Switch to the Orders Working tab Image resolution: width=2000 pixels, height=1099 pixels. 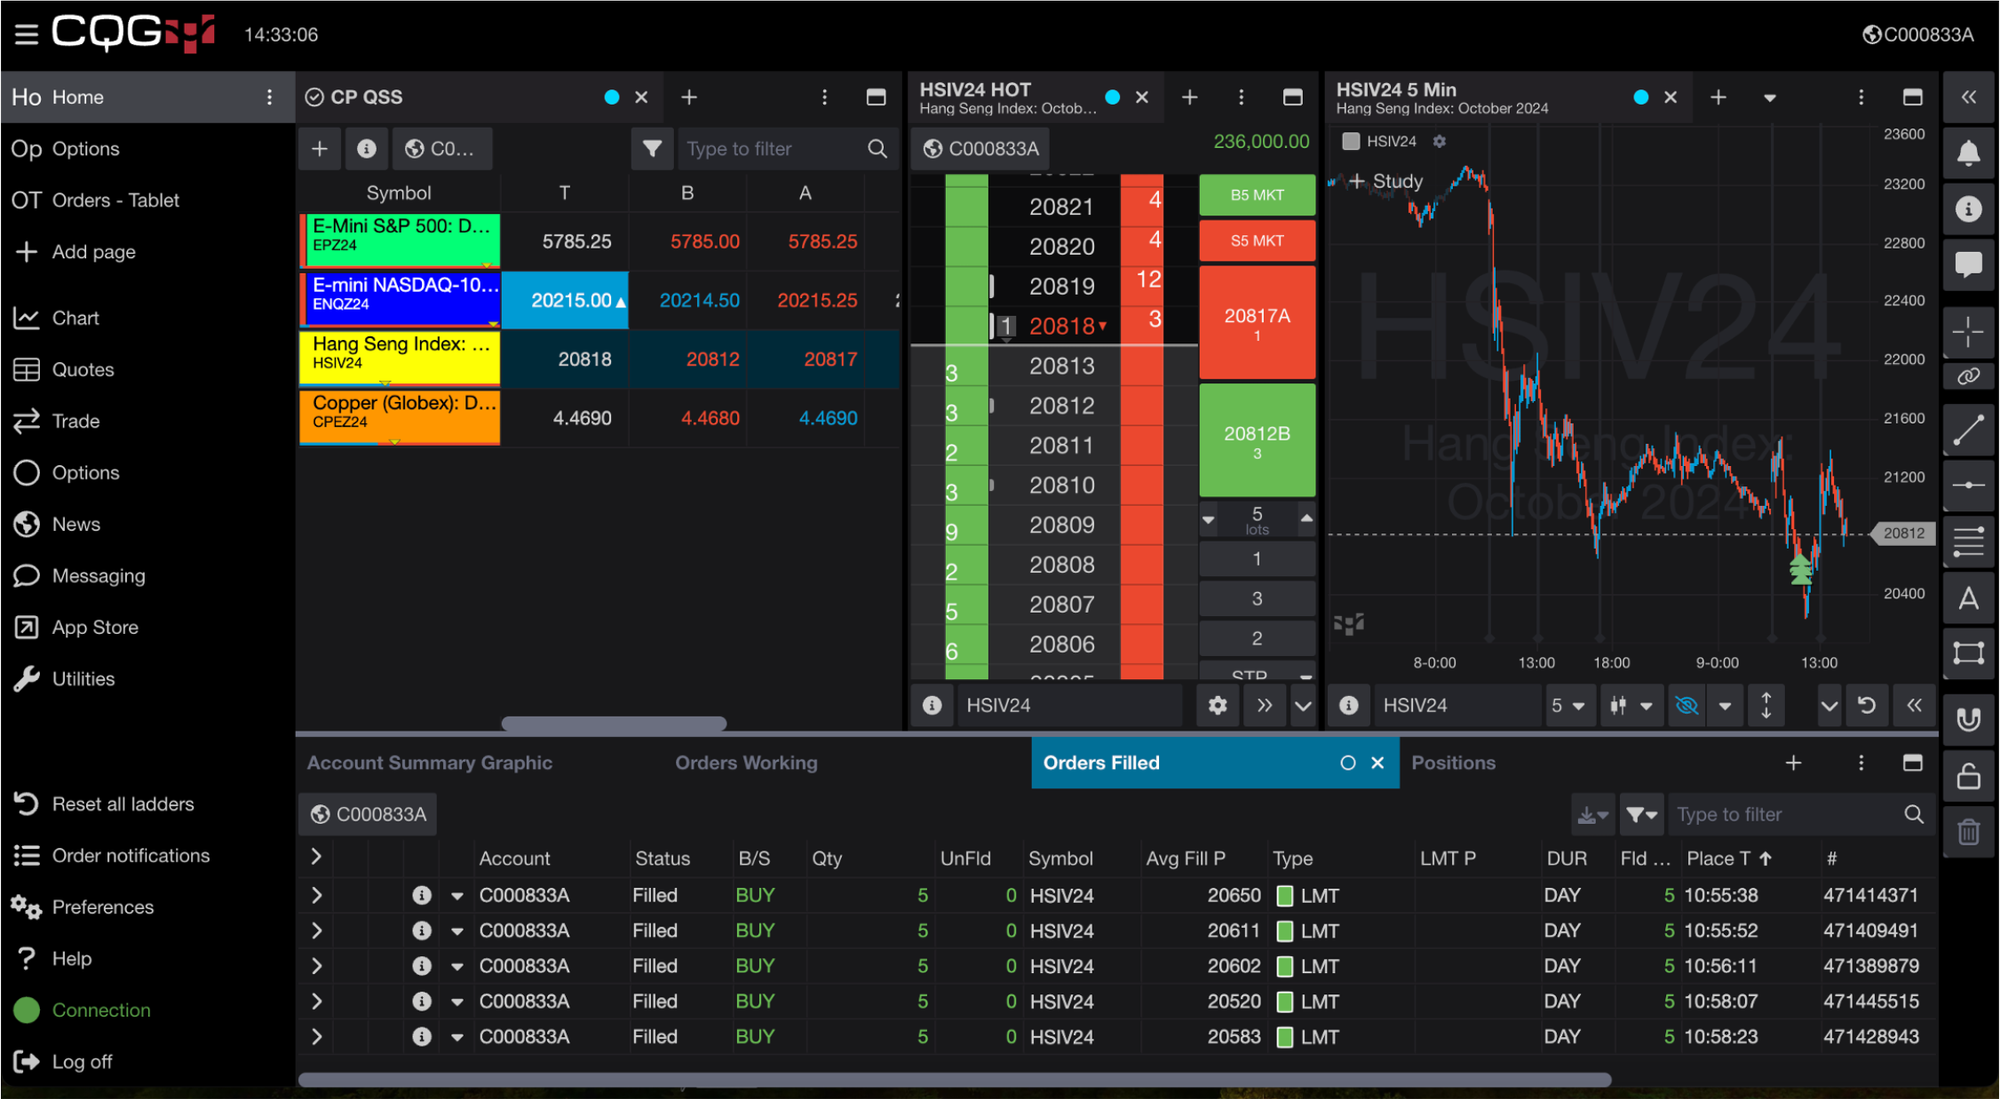click(x=746, y=762)
